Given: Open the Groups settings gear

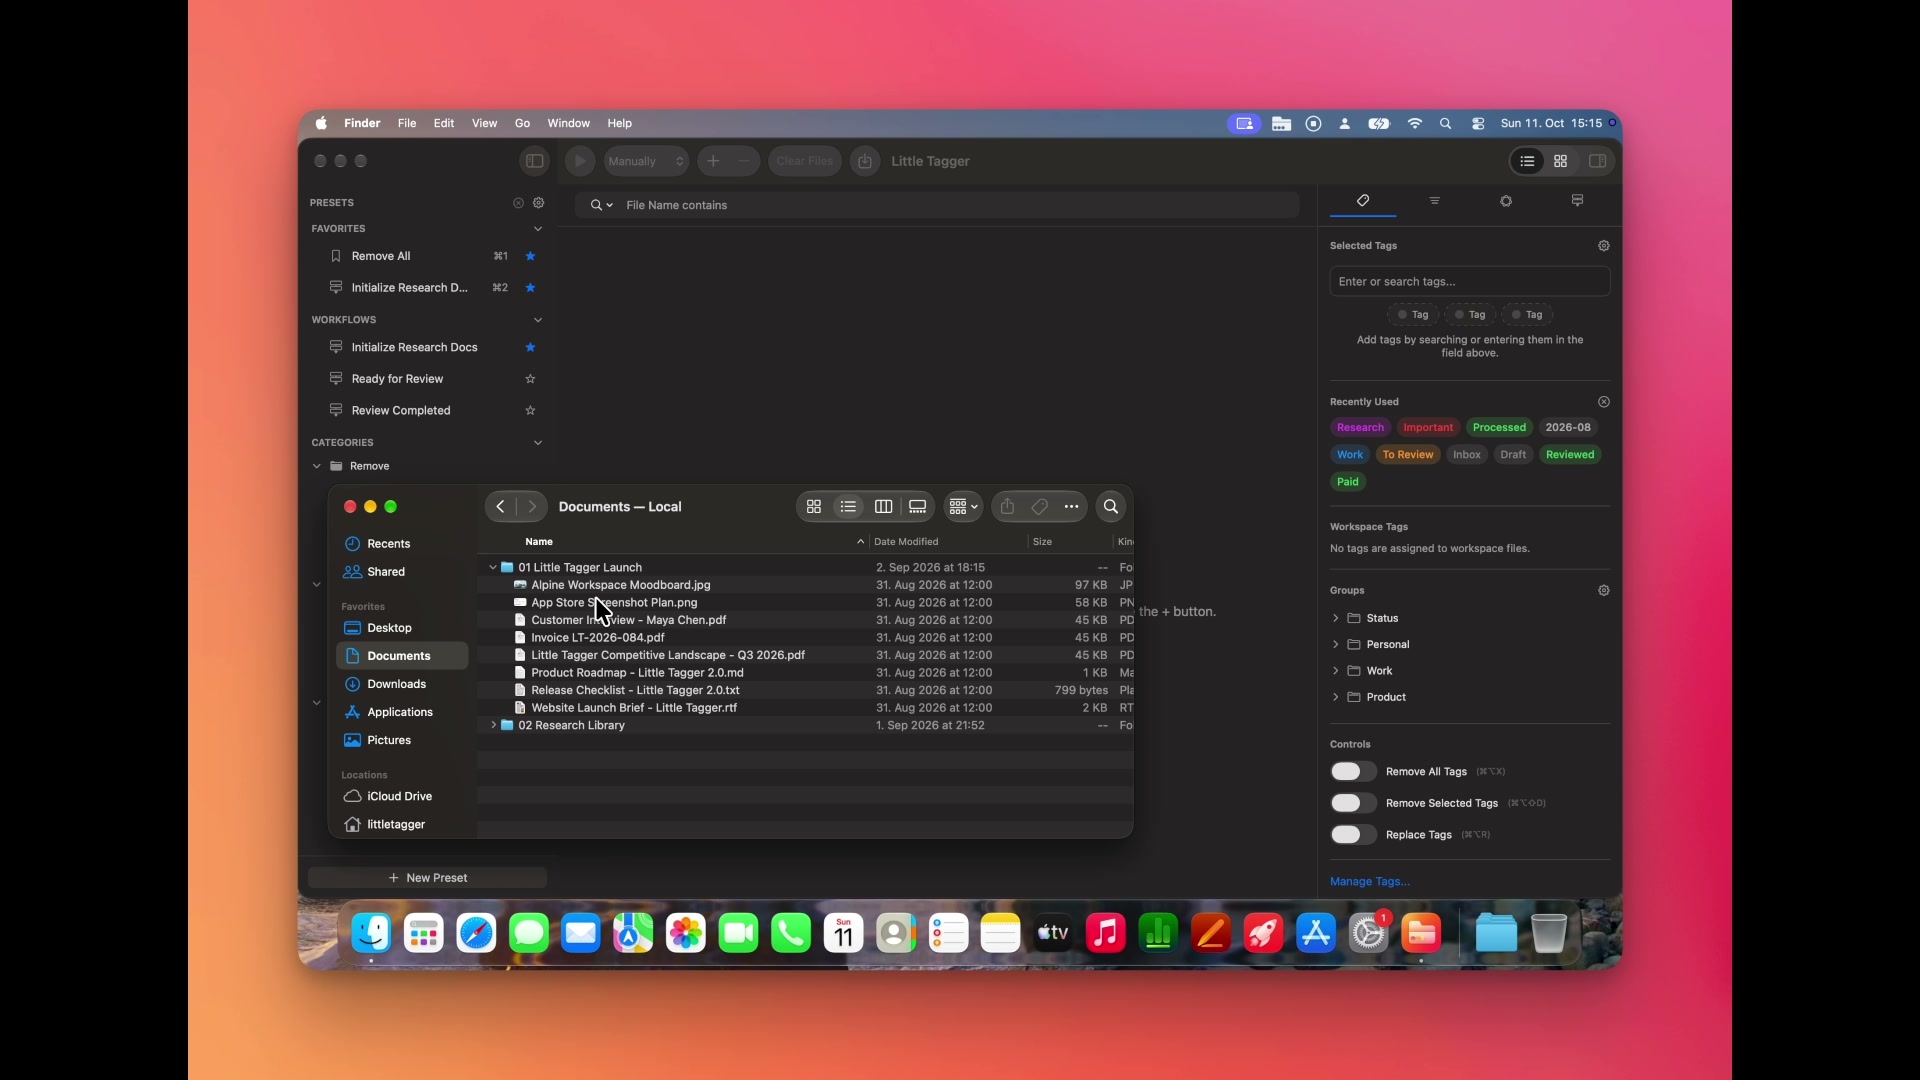Looking at the screenshot, I should 1604,591.
